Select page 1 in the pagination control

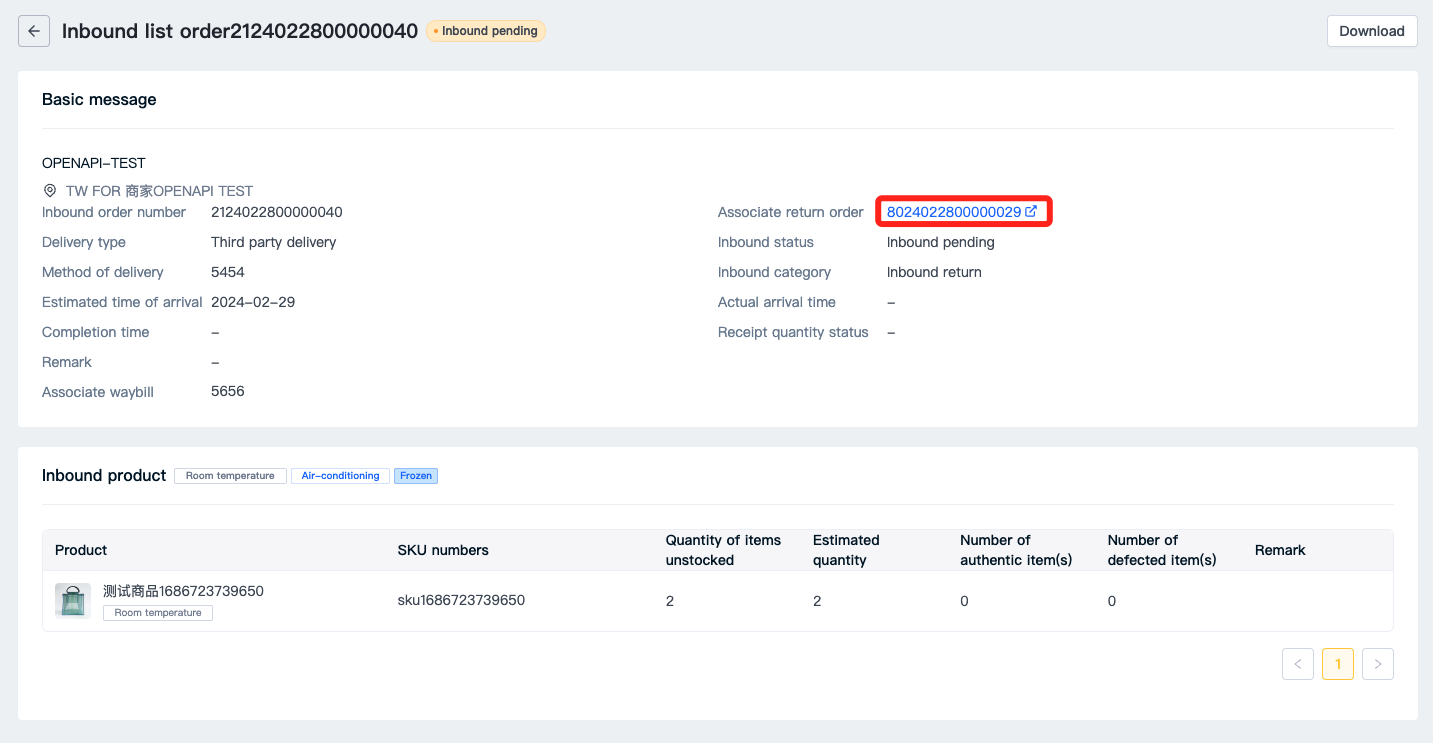point(1337,663)
